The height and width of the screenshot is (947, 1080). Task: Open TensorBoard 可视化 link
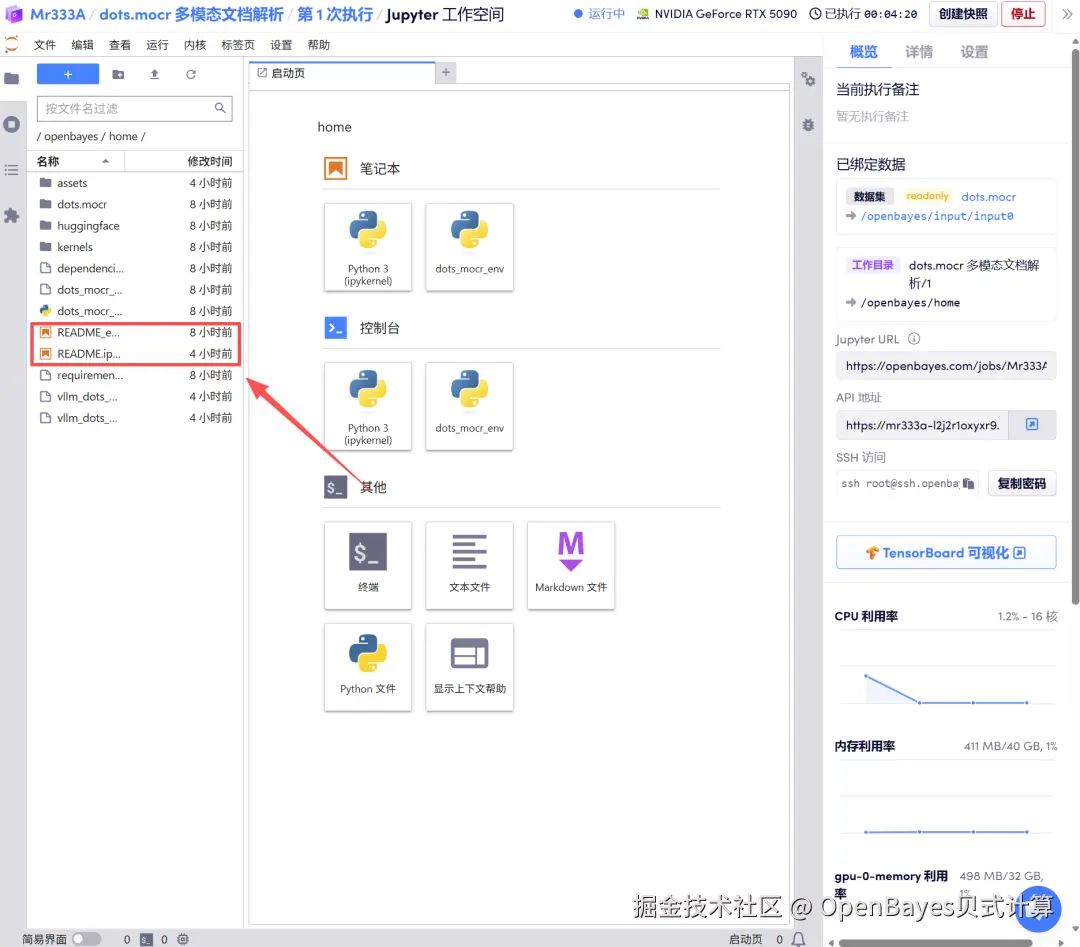946,552
